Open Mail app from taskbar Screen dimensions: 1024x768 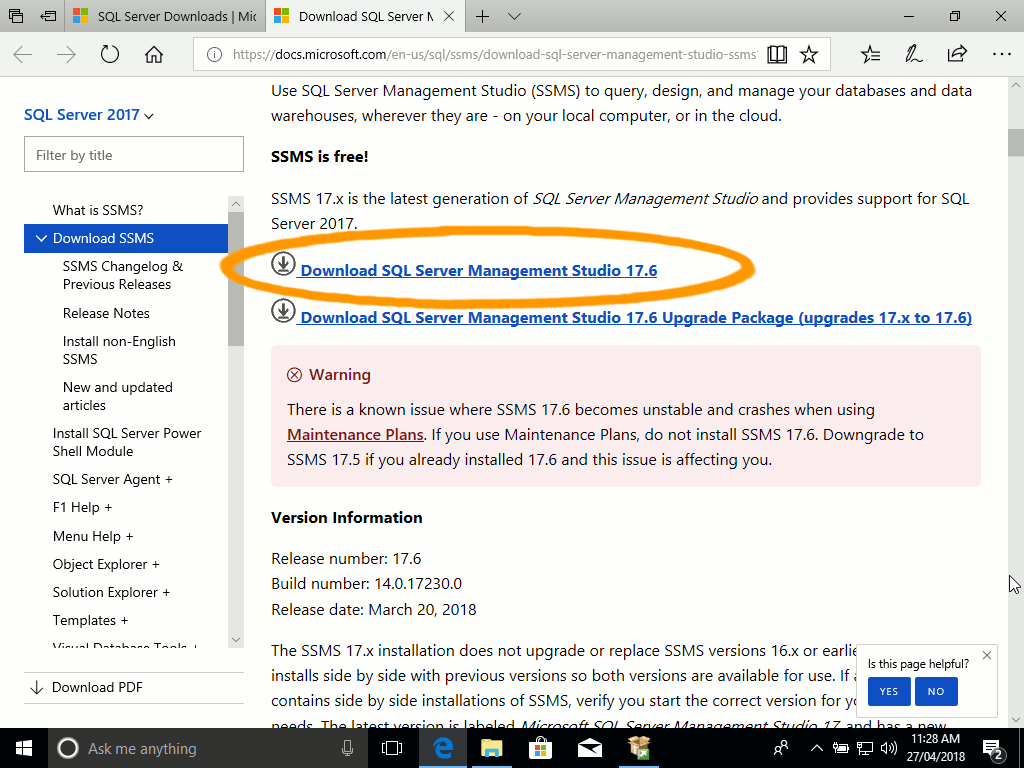(x=590, y=748)
